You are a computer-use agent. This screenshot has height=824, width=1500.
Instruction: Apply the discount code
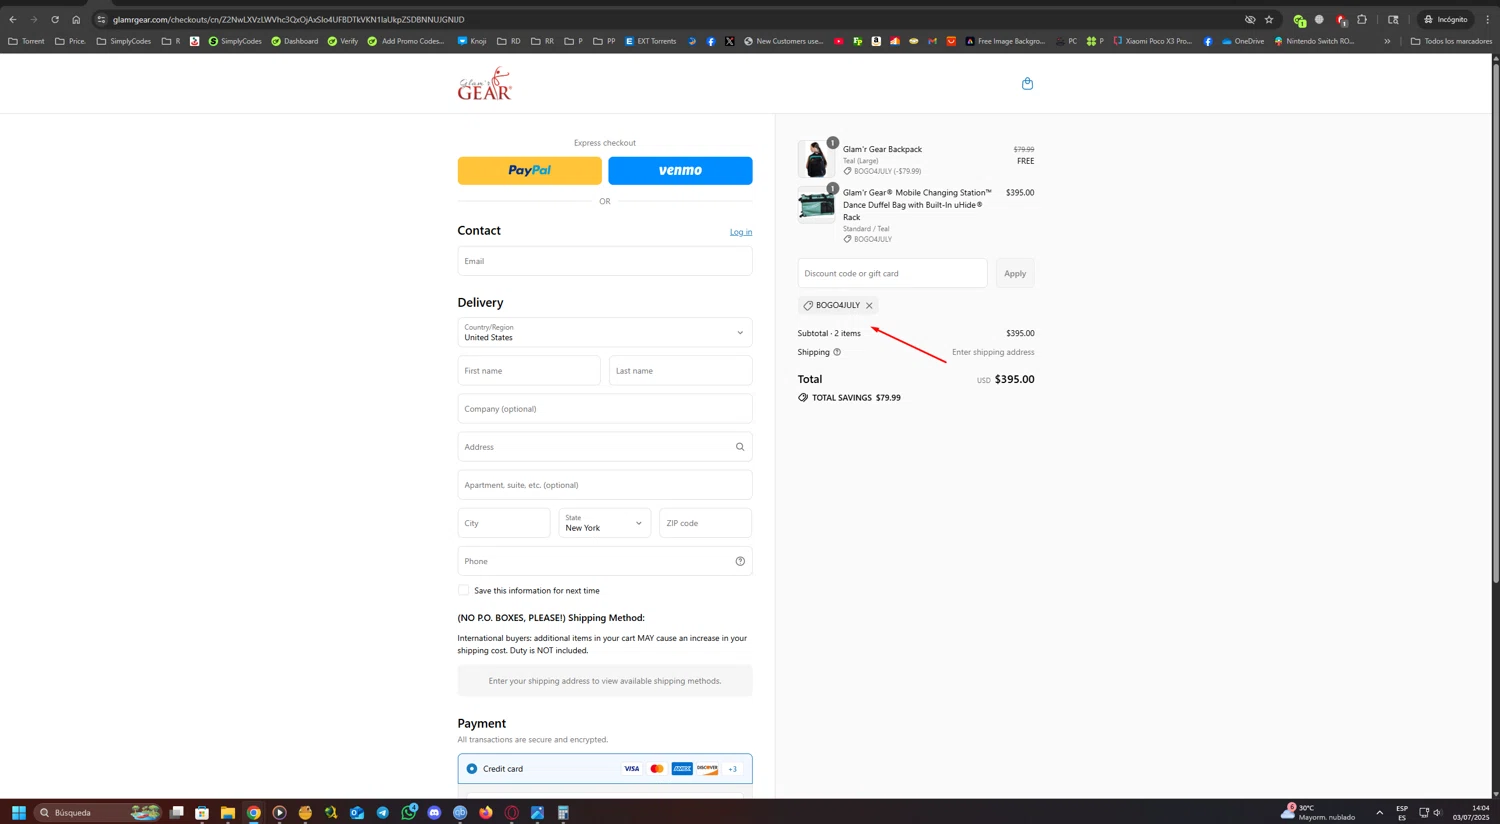coord(1015,273)
